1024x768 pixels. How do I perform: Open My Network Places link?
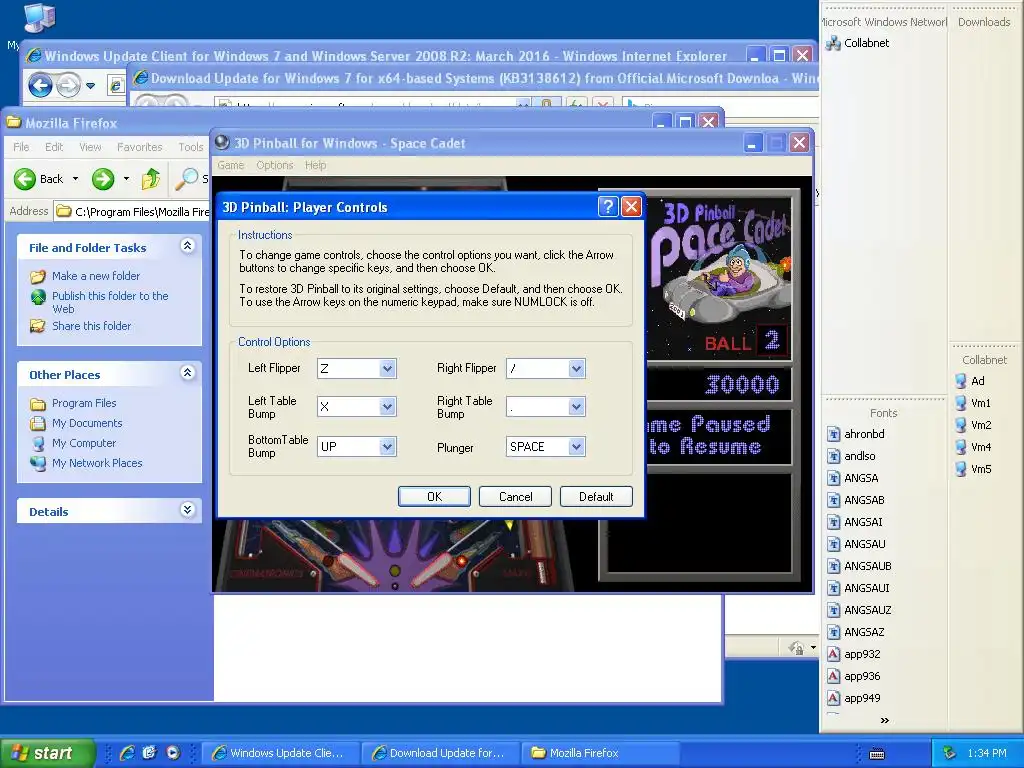[x=97, y=463]
